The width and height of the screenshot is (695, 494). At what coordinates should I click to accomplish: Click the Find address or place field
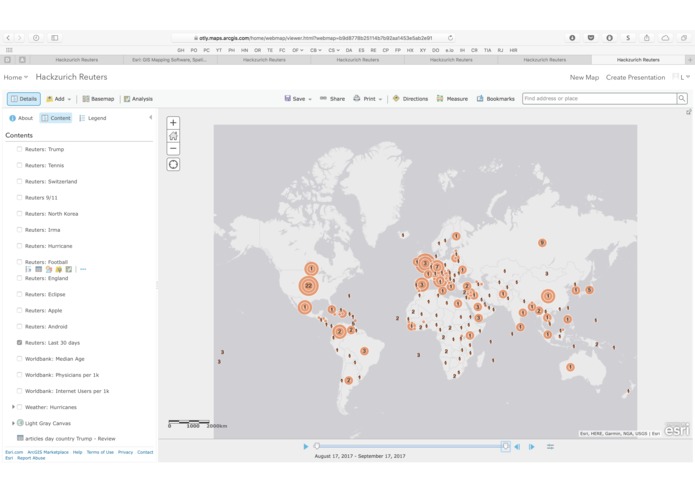pyautogui.click(x=599, y=98)
